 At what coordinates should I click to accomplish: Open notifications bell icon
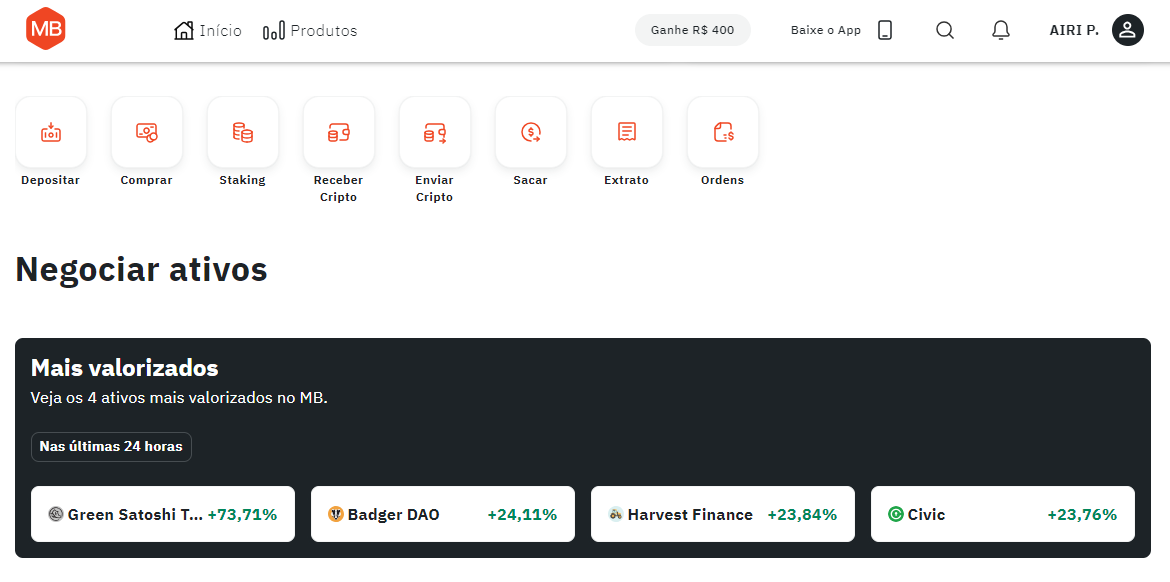(x=1001, y=30)
